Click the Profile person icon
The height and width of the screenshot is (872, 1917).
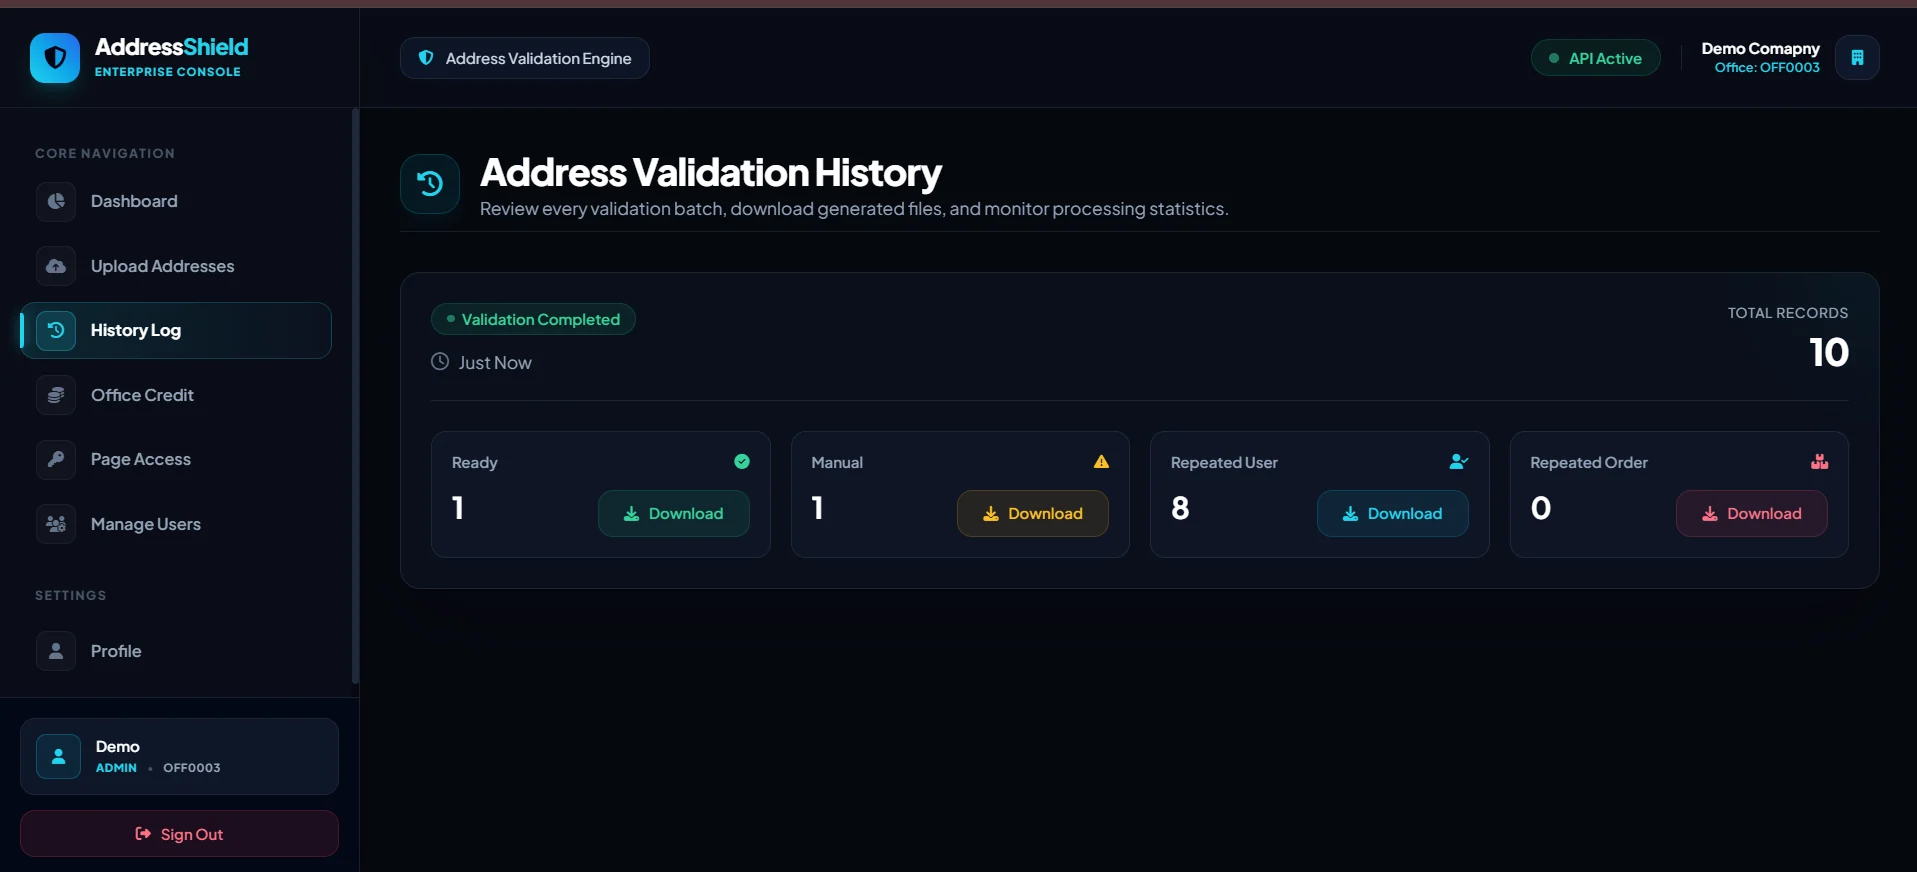click(56, 651)
